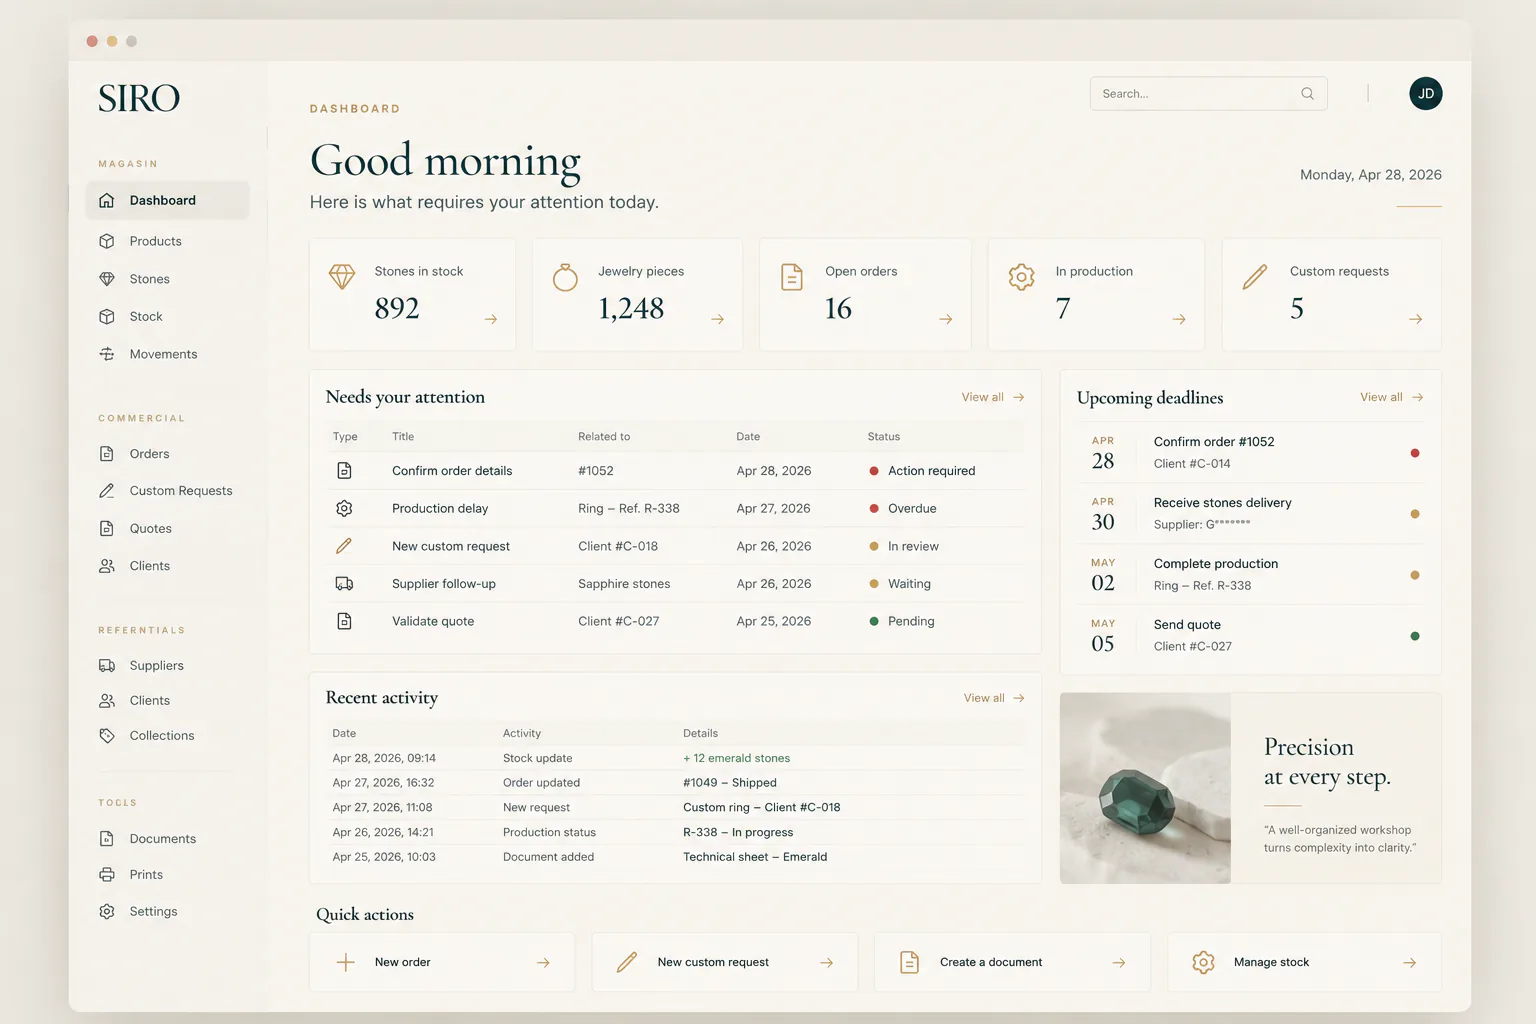View all upcoming deadlines

(x=1392, y=397)
